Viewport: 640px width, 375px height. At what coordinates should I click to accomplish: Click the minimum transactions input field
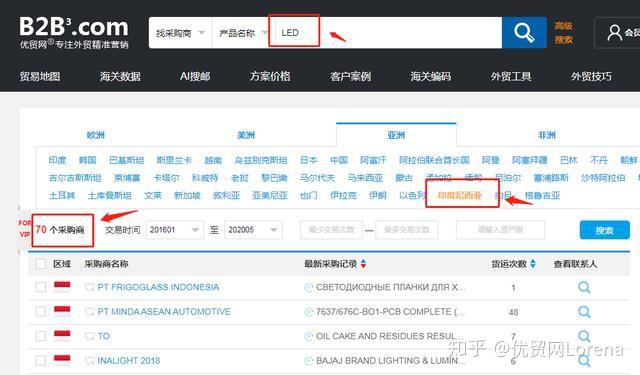331,230
